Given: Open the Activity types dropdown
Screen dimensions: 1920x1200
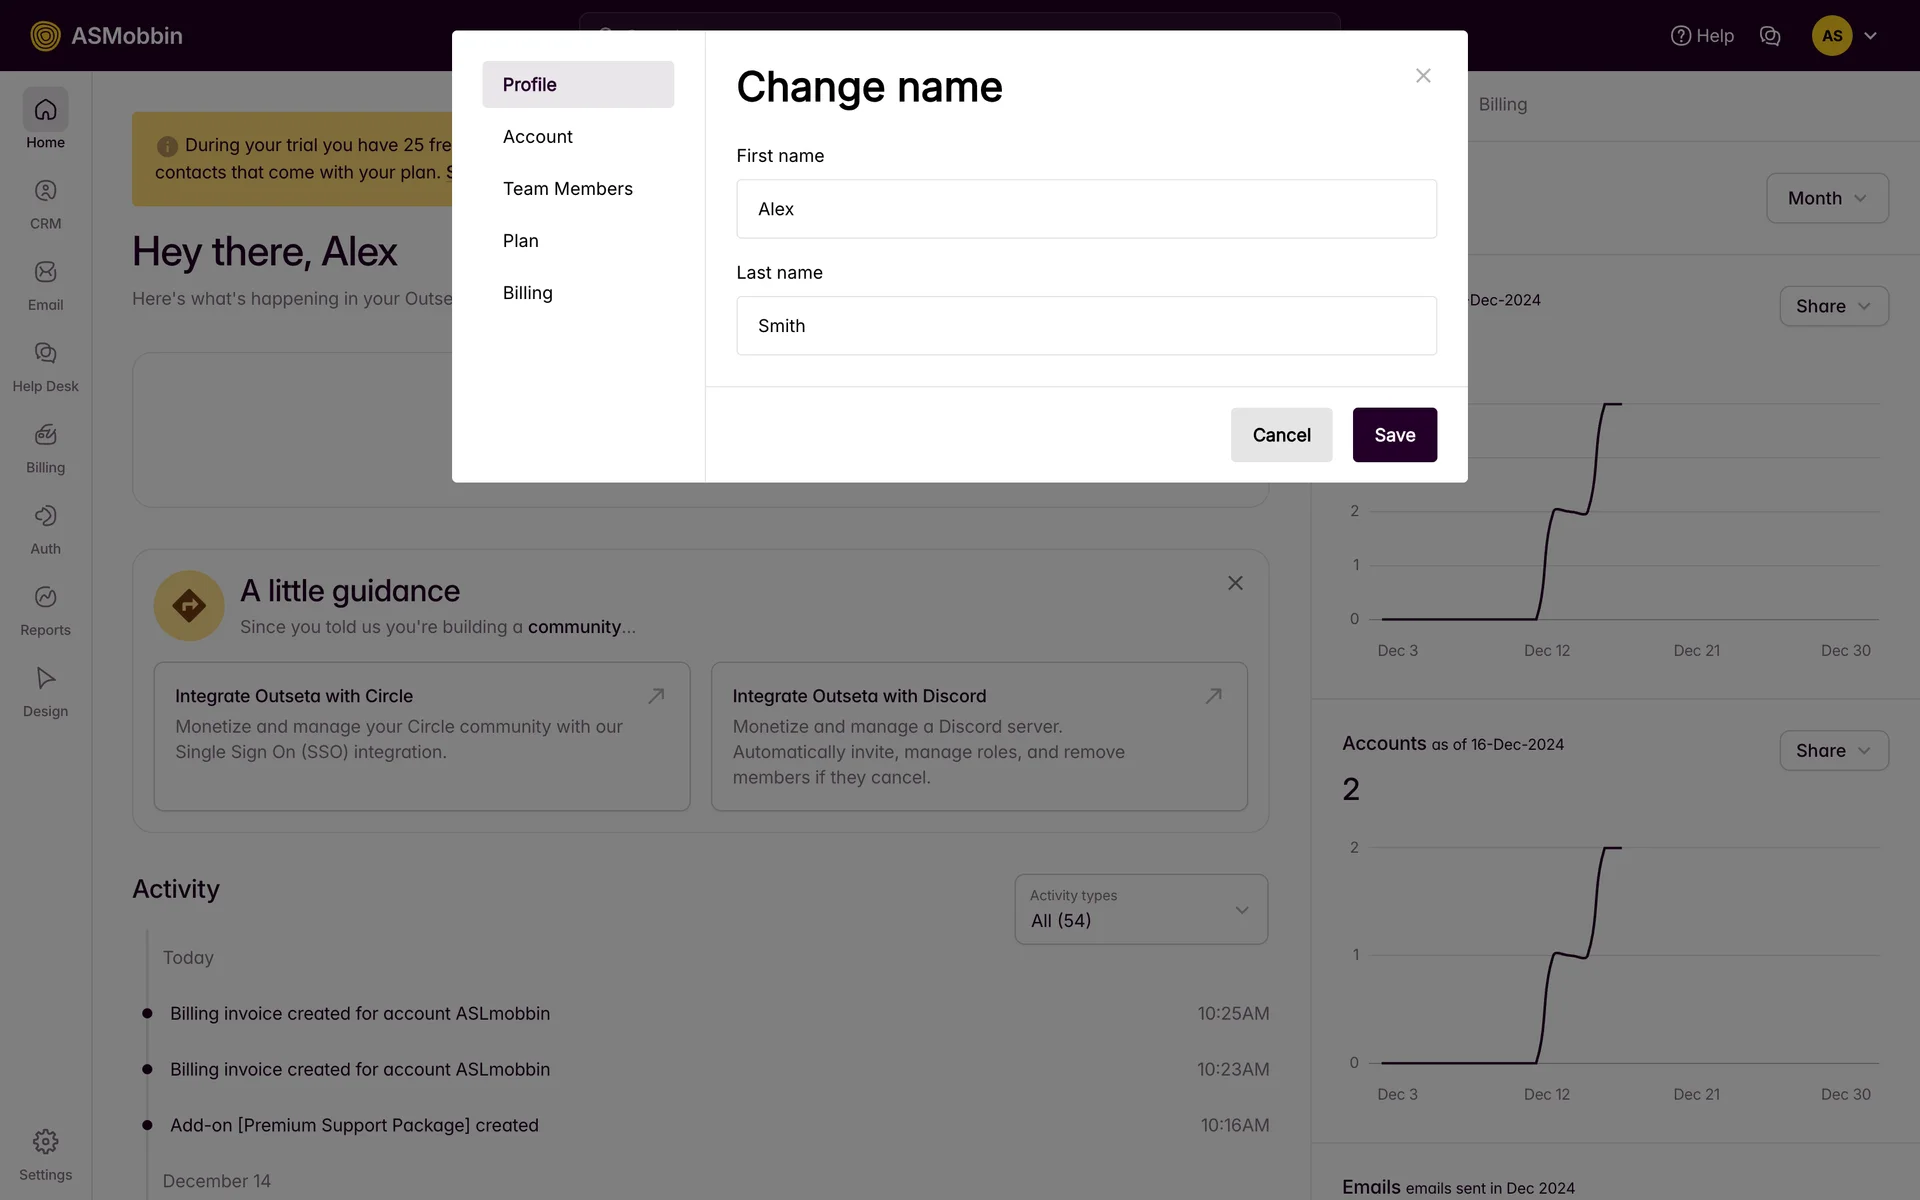Looking at the screenshot, I should click(1140, 909).
